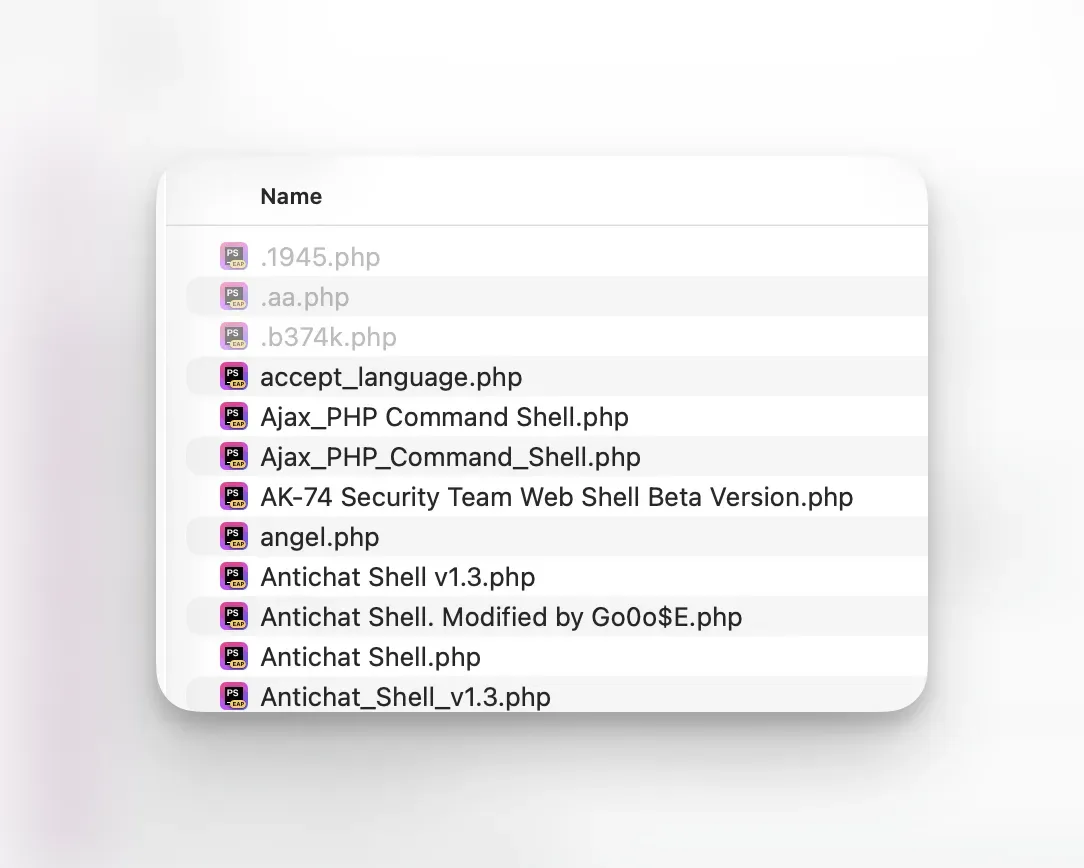
Task: Click the icon next to Ajax_PHP_Command_Shell.php
Action: tap(233, 456)
